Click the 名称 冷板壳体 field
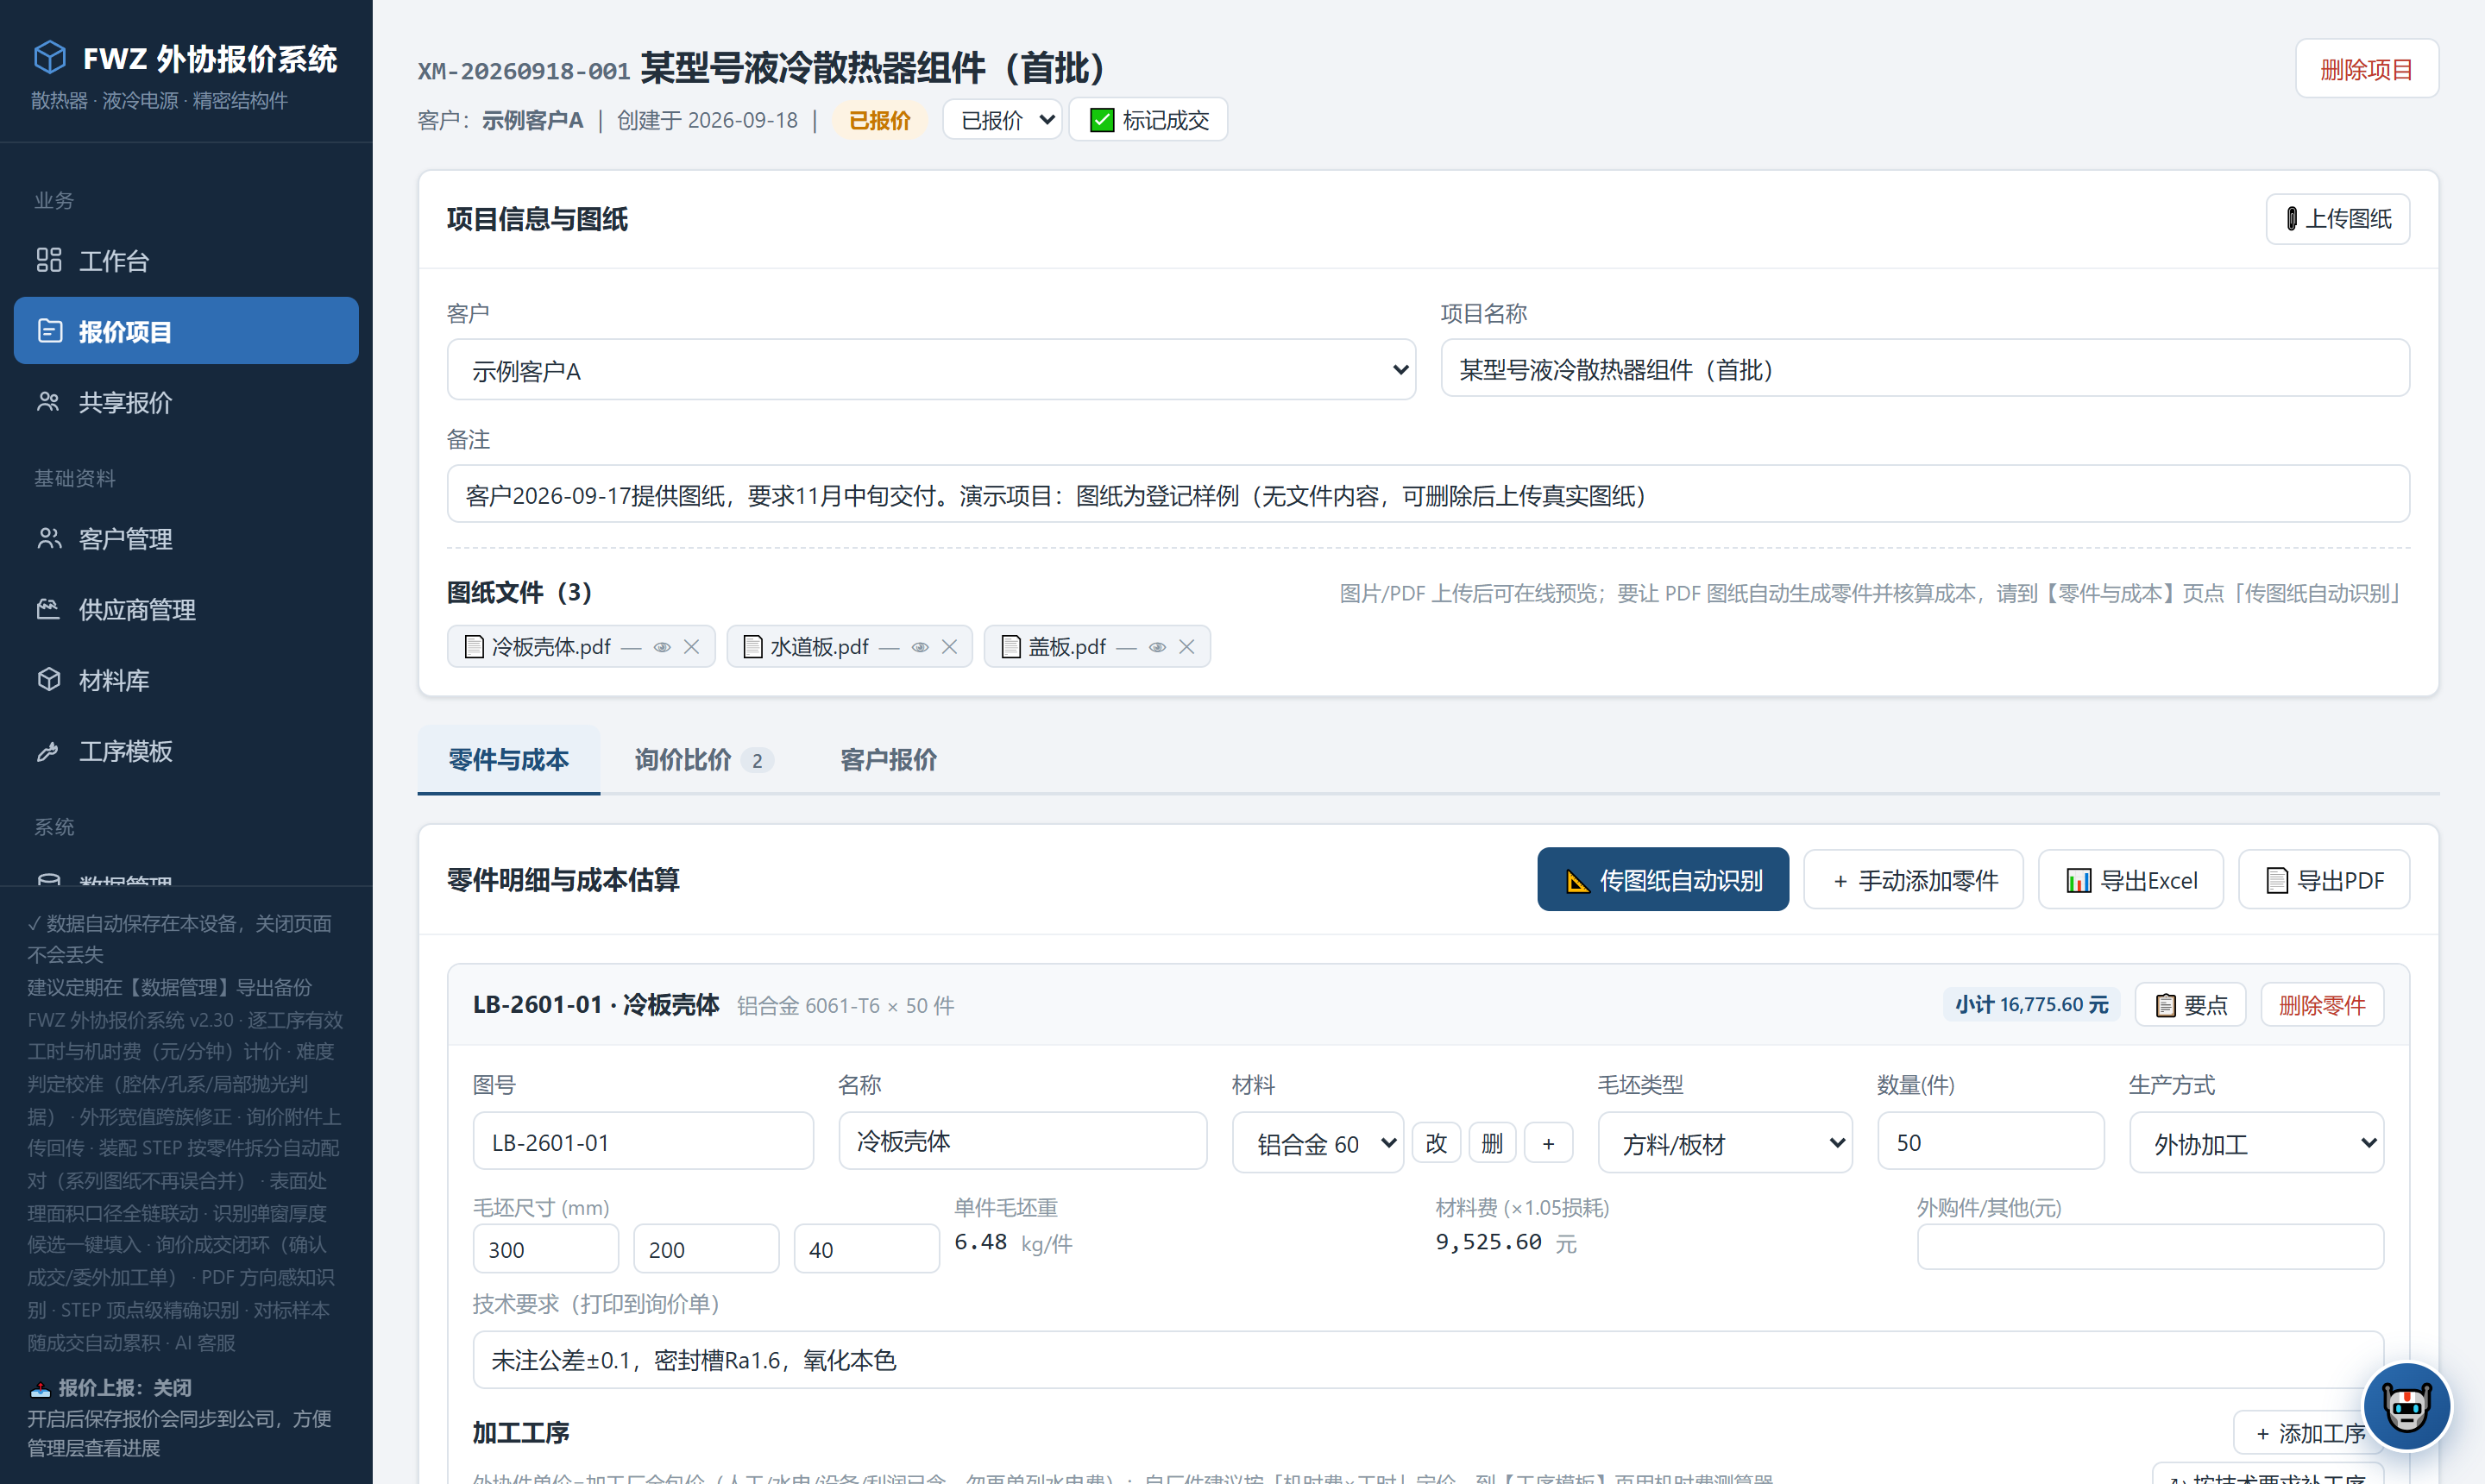 pos(1022,1141)
